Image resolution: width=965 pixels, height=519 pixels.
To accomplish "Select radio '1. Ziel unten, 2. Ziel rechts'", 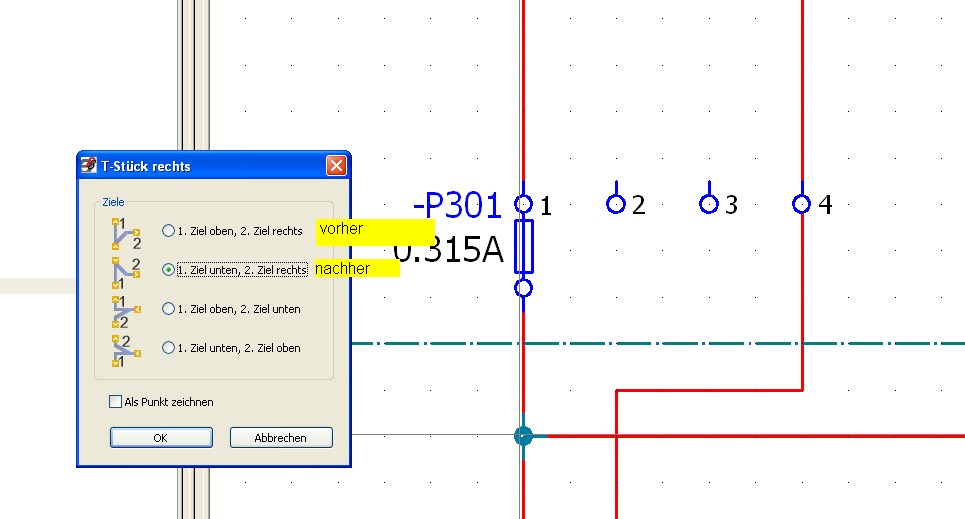I will [168, 270].
